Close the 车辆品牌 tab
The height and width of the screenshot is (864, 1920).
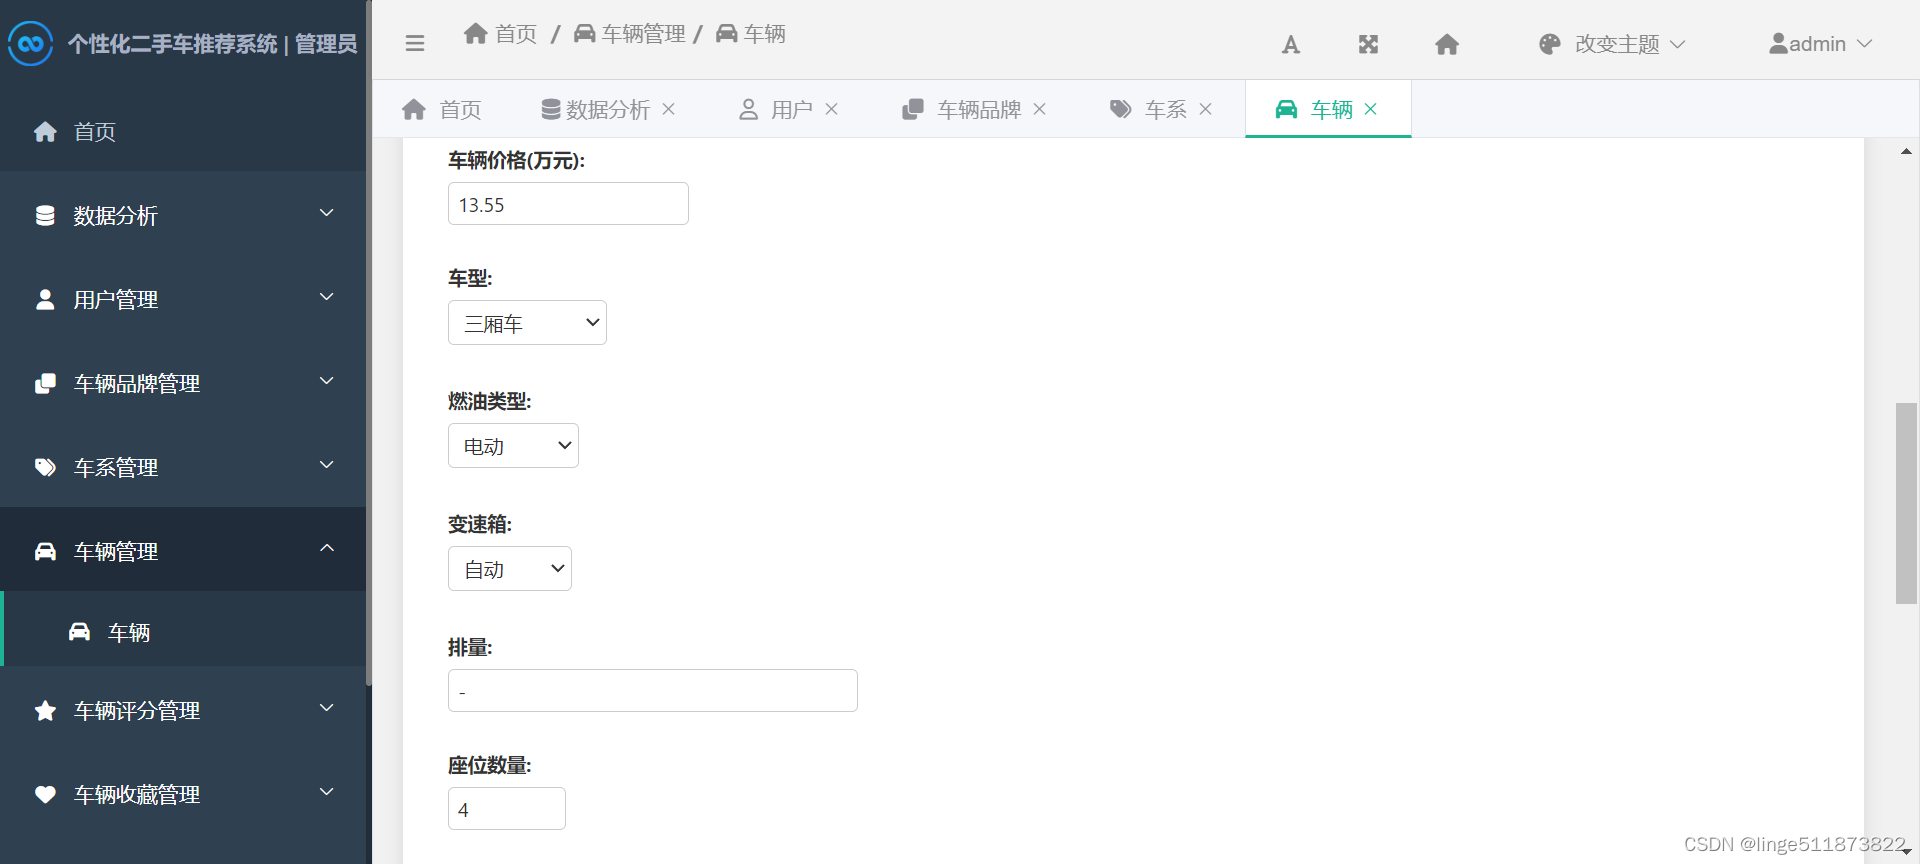(1039, 109)
